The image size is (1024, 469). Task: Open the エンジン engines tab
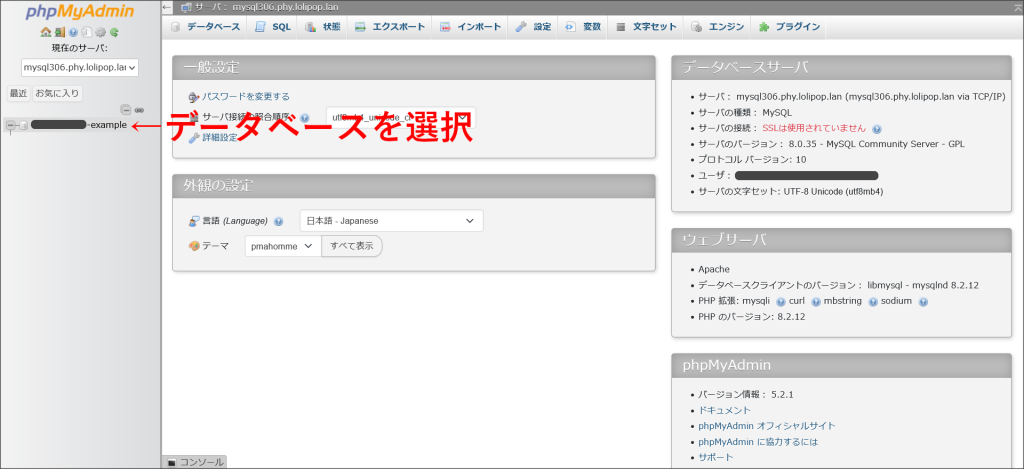[x=718, y=27]
